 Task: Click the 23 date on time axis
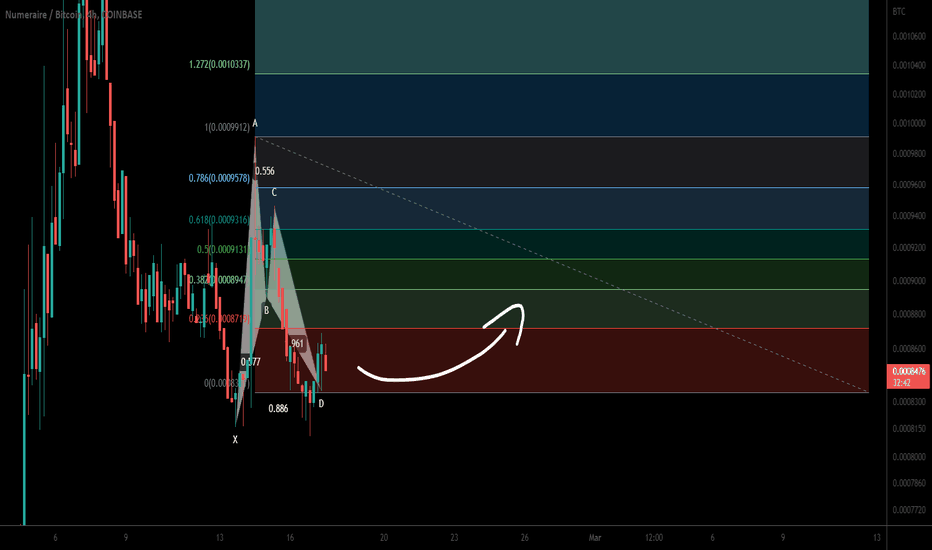click(454, 538)
